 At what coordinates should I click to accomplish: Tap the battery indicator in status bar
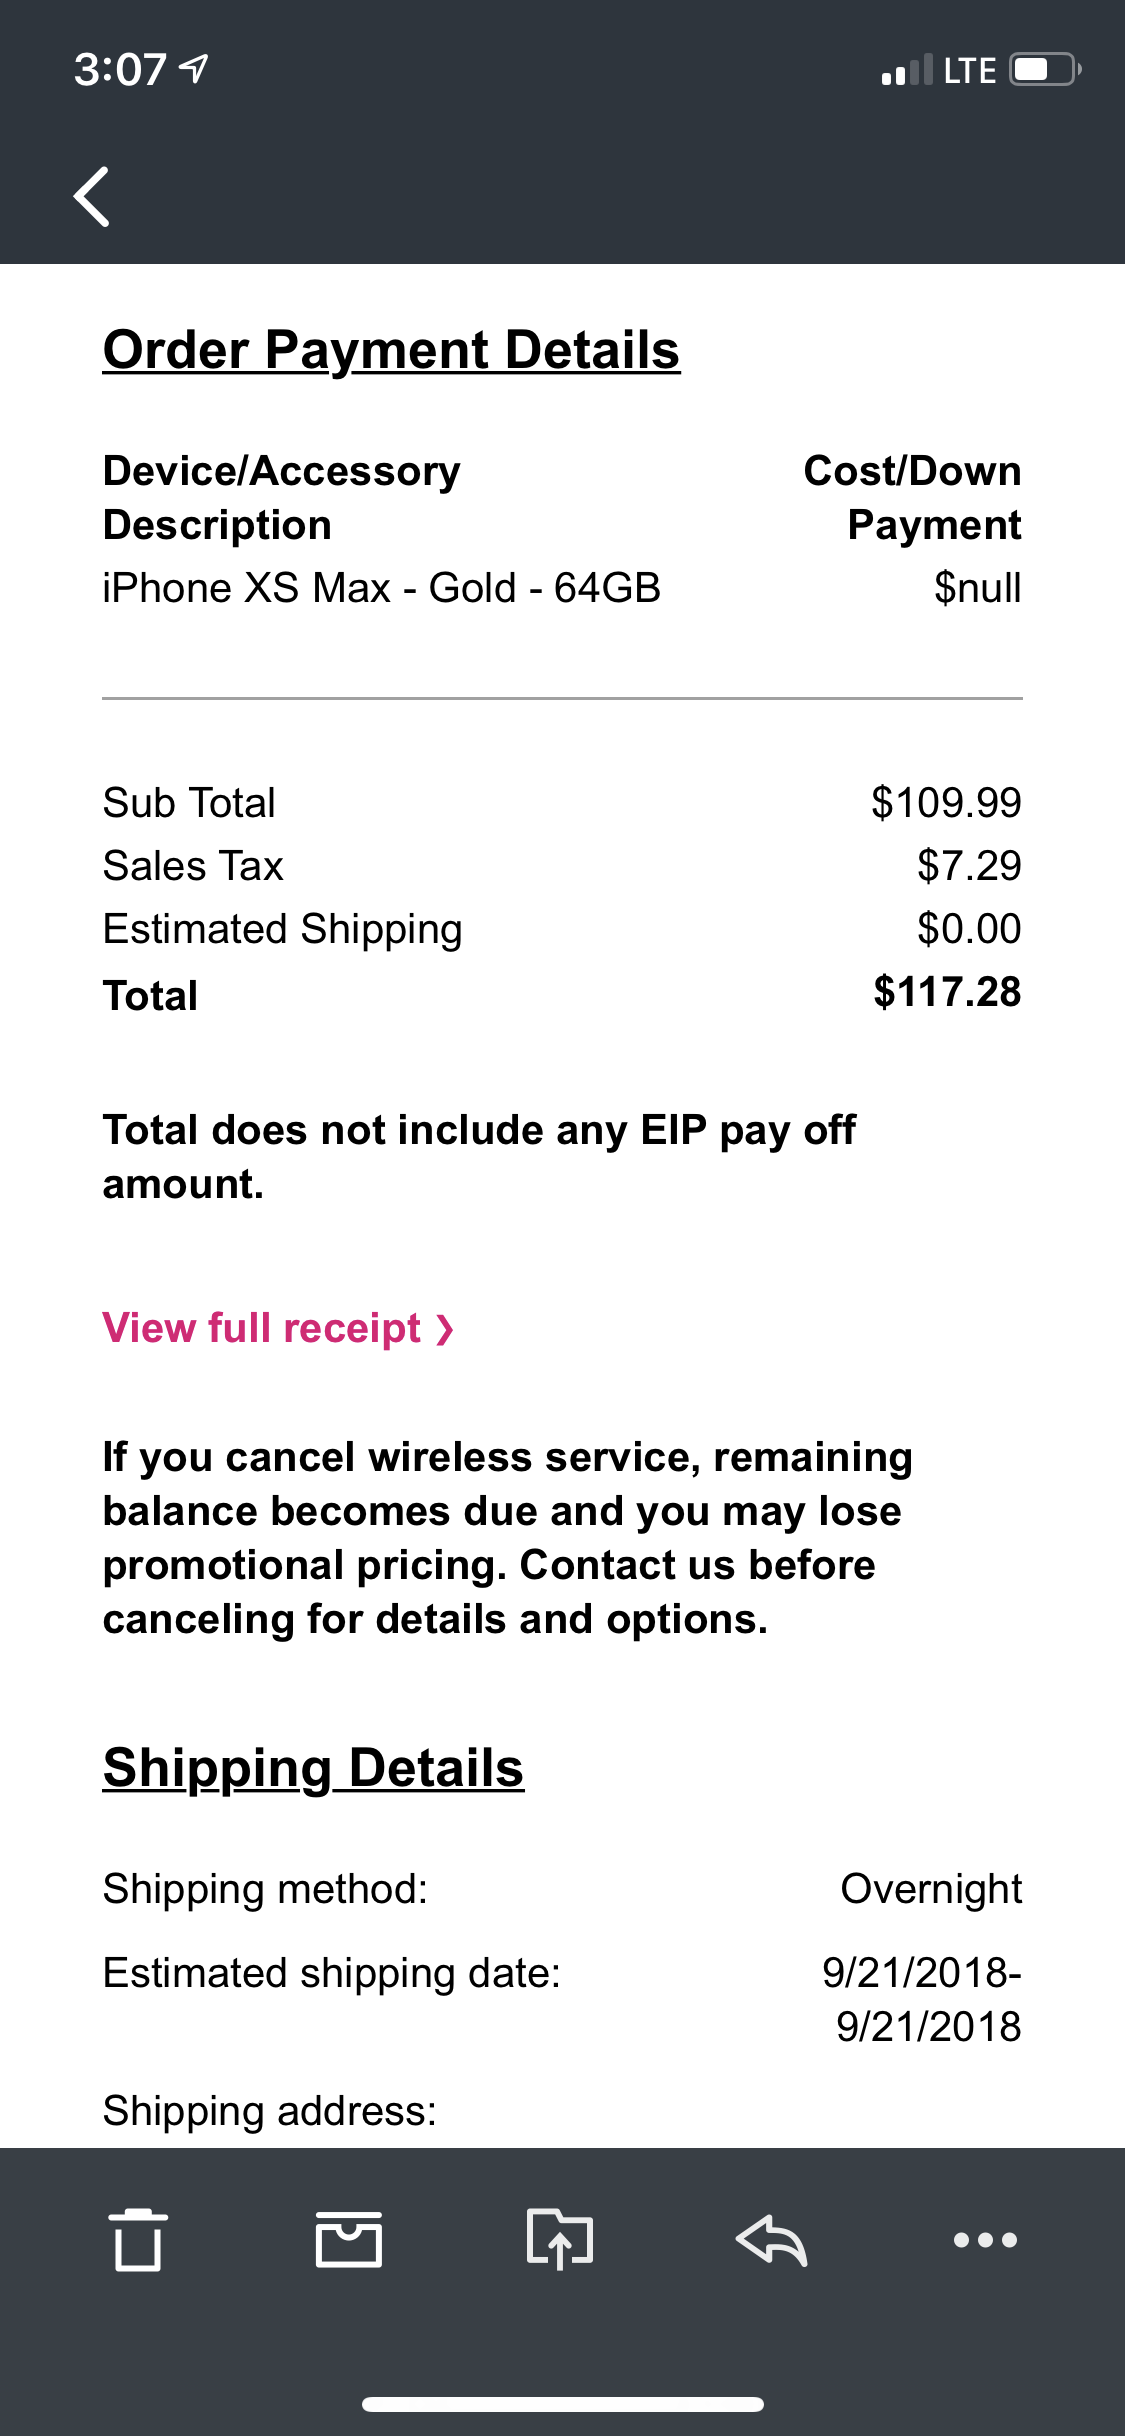pos(1045,70)
